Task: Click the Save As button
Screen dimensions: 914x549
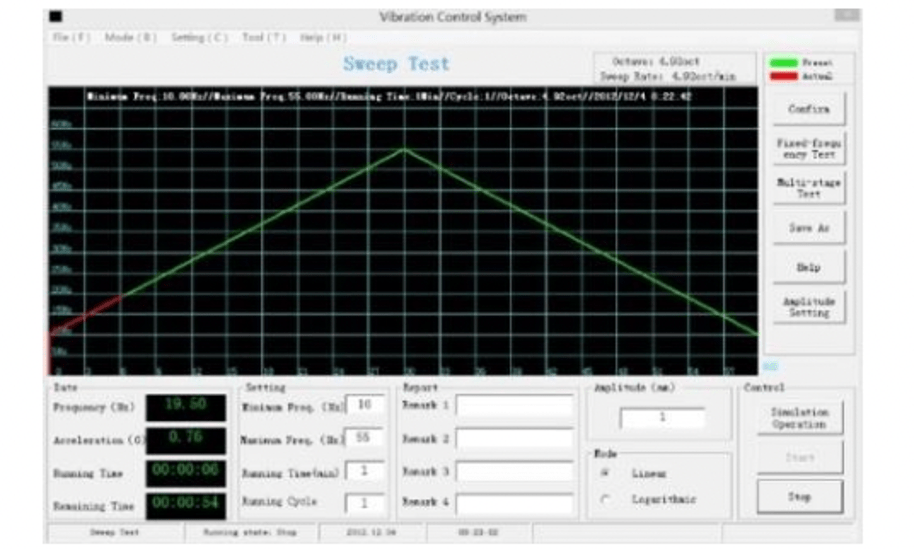Action: click(x=809, y=228)
